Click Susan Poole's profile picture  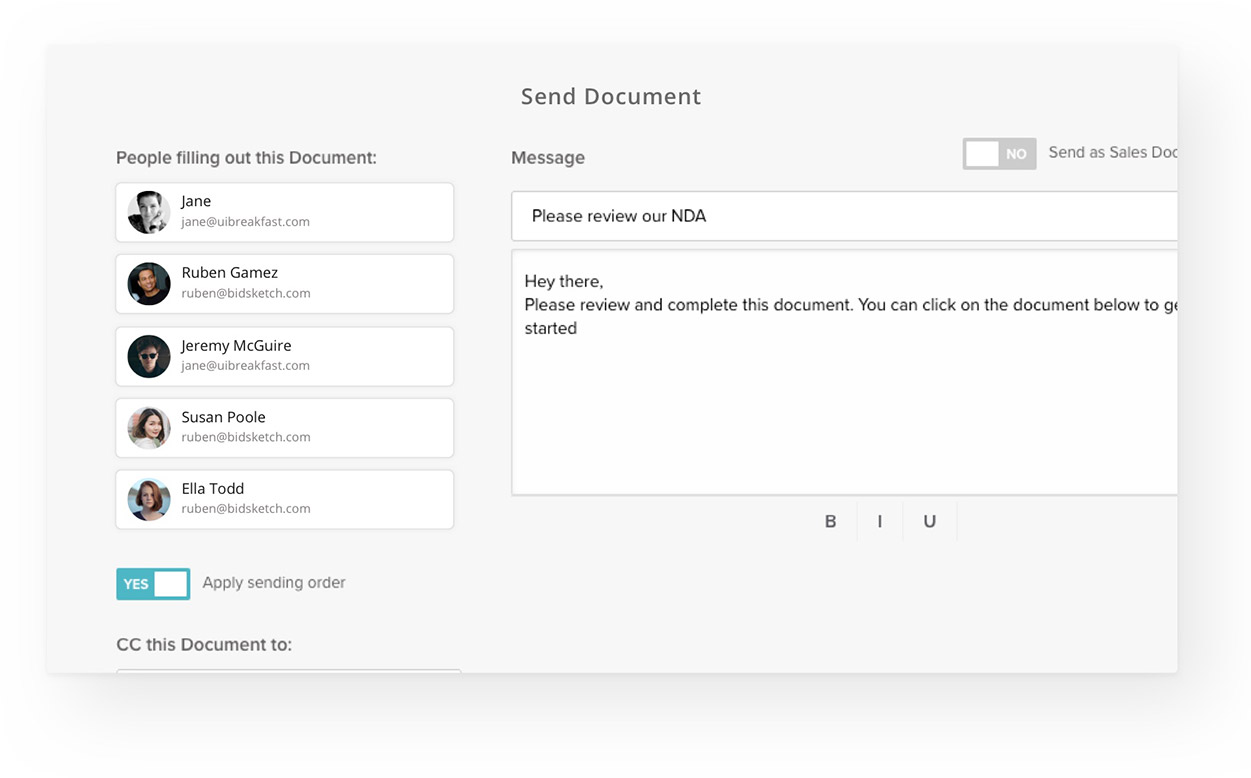148,427
